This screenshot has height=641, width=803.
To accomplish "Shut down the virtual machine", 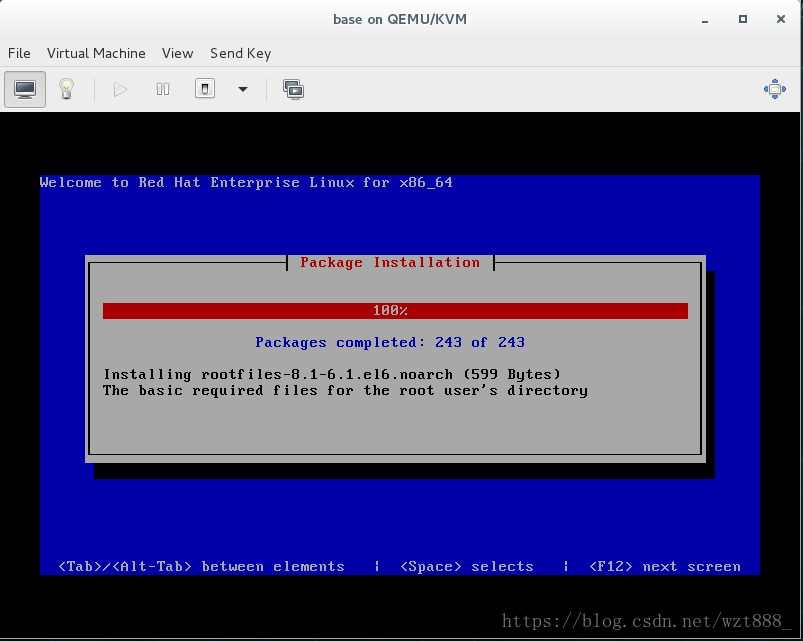I will [205, 89].
